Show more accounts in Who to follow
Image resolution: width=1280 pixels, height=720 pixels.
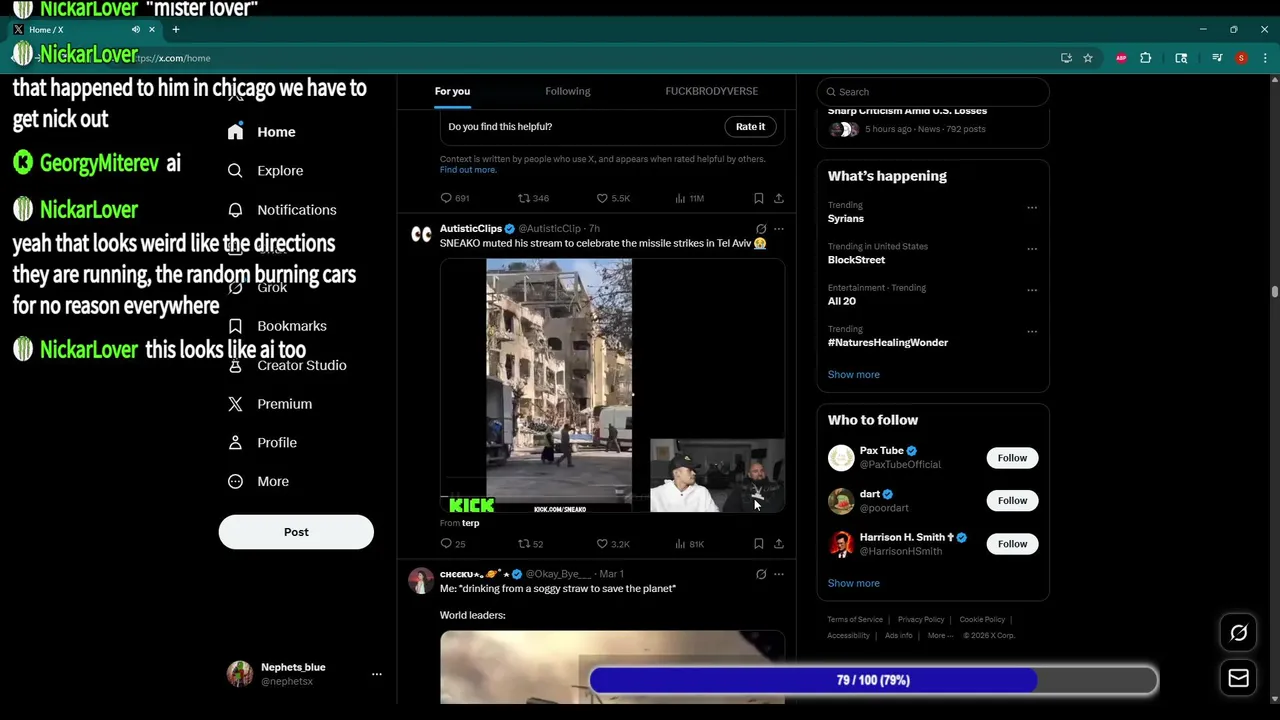tap(854, 583)
